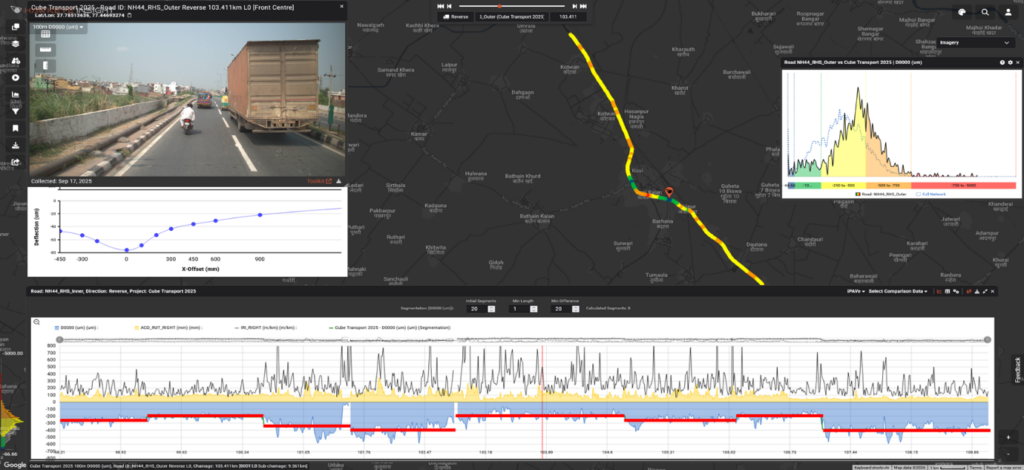This screenshot has width=1024, height=470.
Task: Skip to first frame in playback bar
Action: (x=440, y=5)
